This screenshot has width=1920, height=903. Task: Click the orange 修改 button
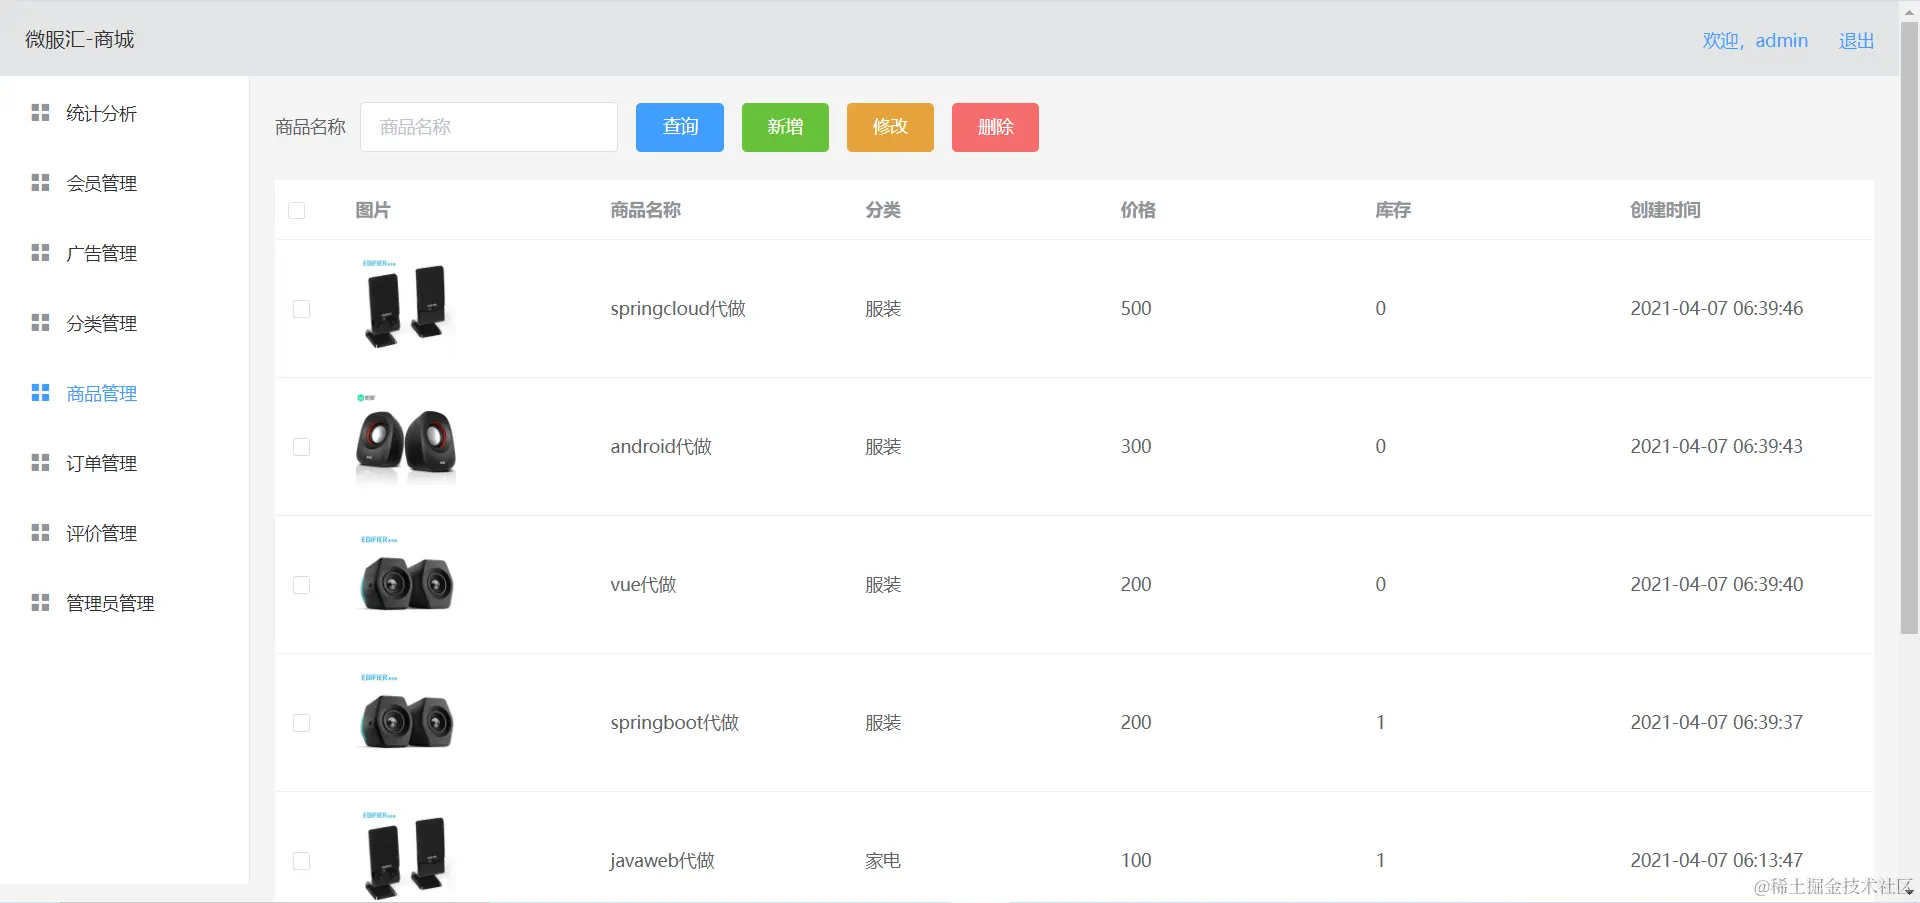[890, 127]
